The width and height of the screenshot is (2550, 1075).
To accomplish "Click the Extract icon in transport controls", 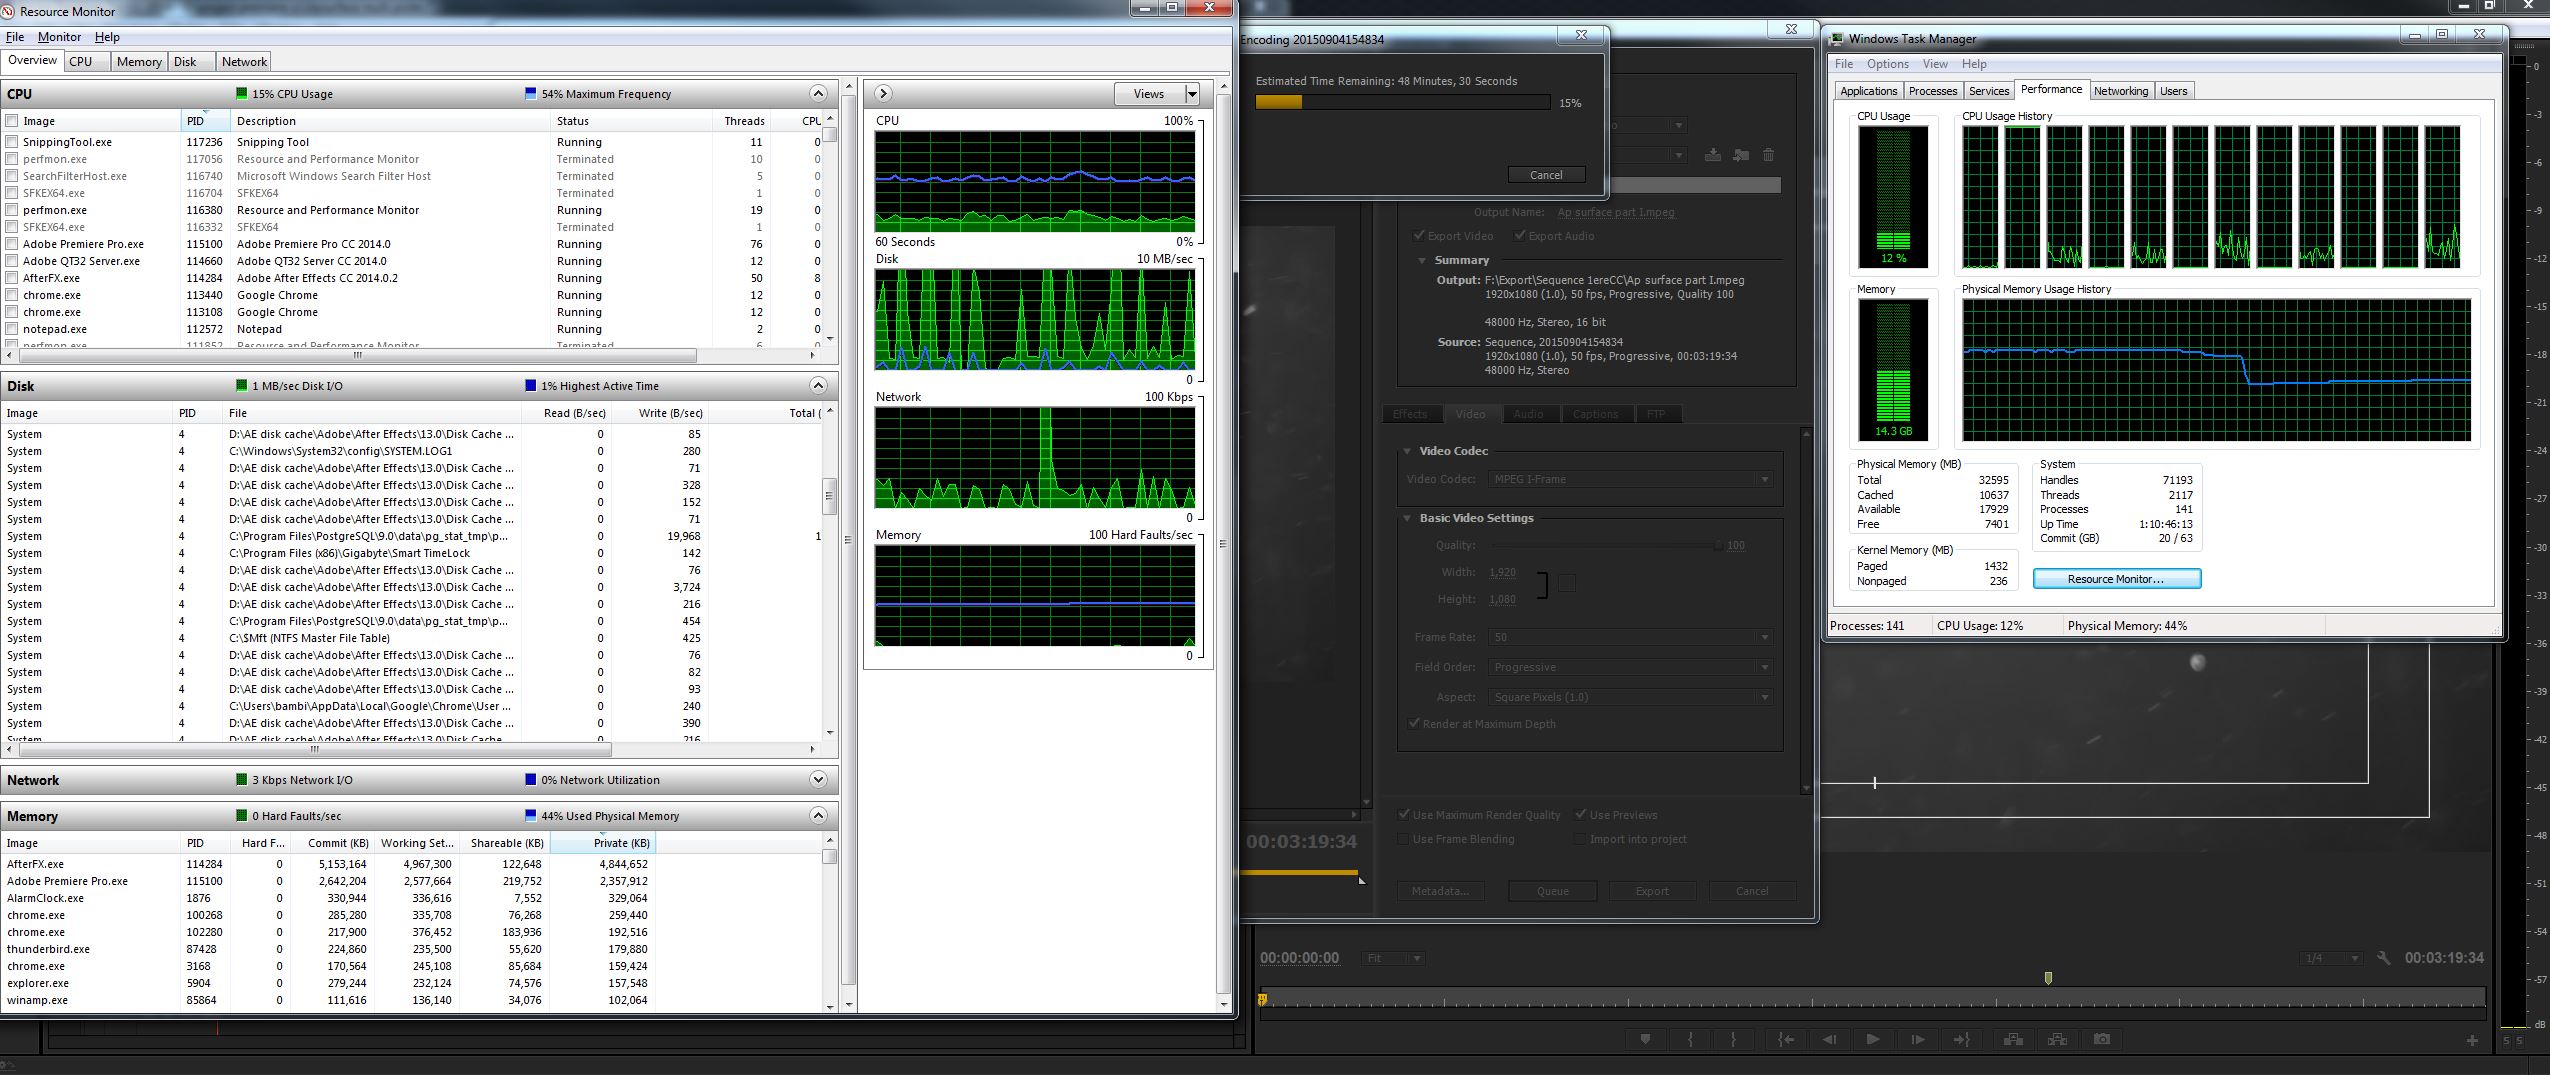I will [x=2057, y=1040].
